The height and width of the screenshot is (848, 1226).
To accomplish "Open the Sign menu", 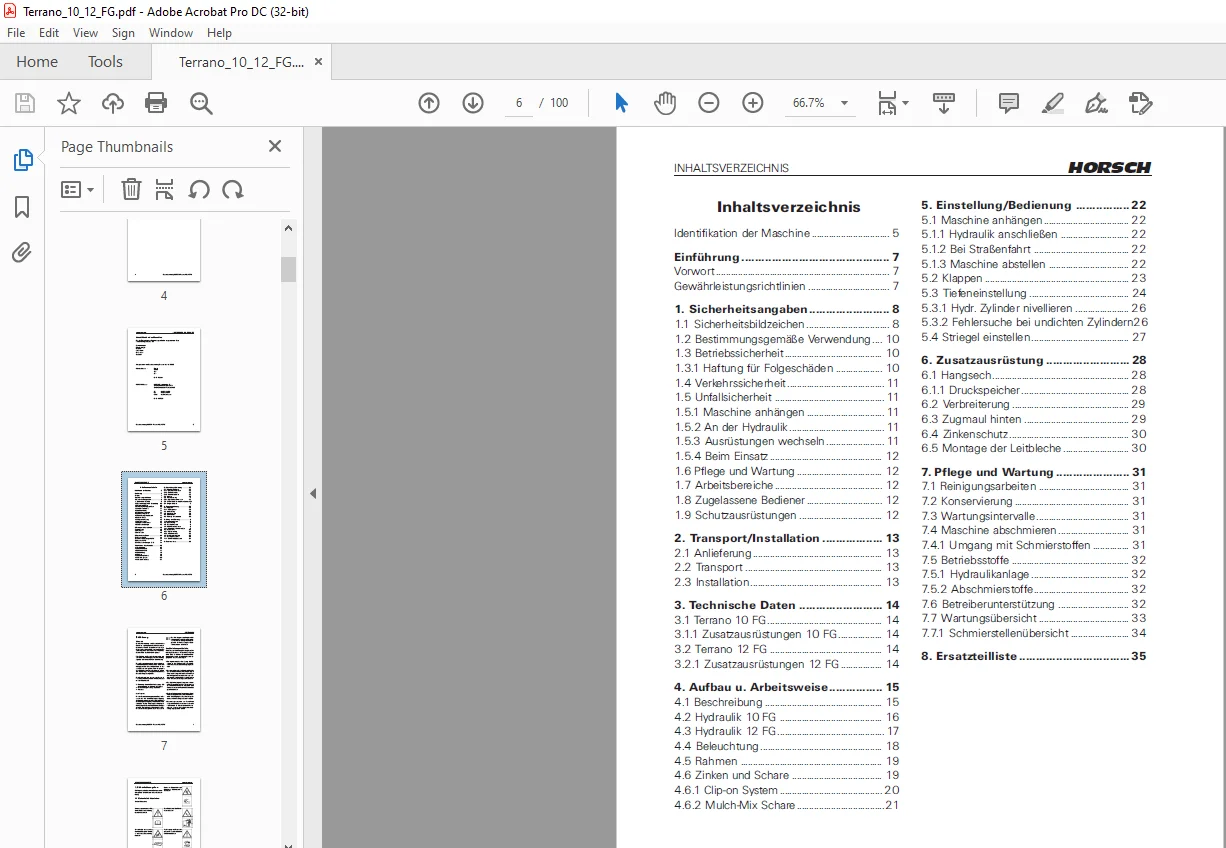I will pyautogui.click(x=123, y=33).
